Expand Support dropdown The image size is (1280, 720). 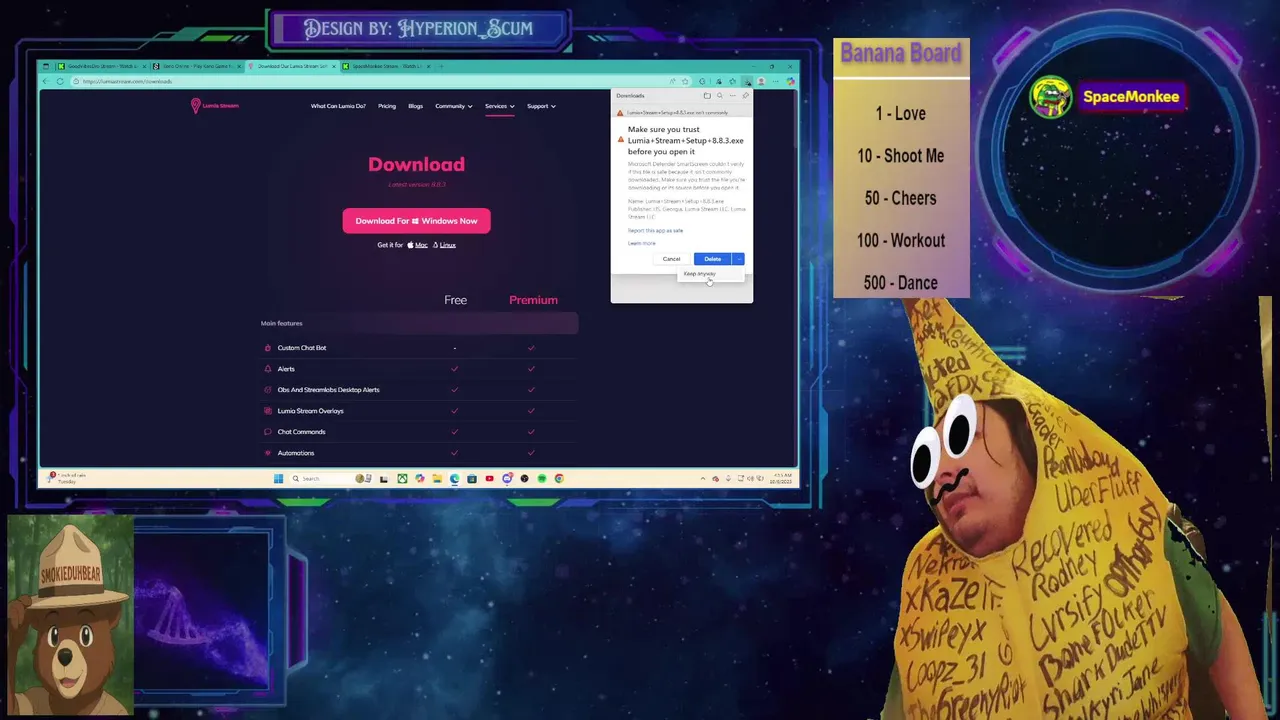coord(541,106)
